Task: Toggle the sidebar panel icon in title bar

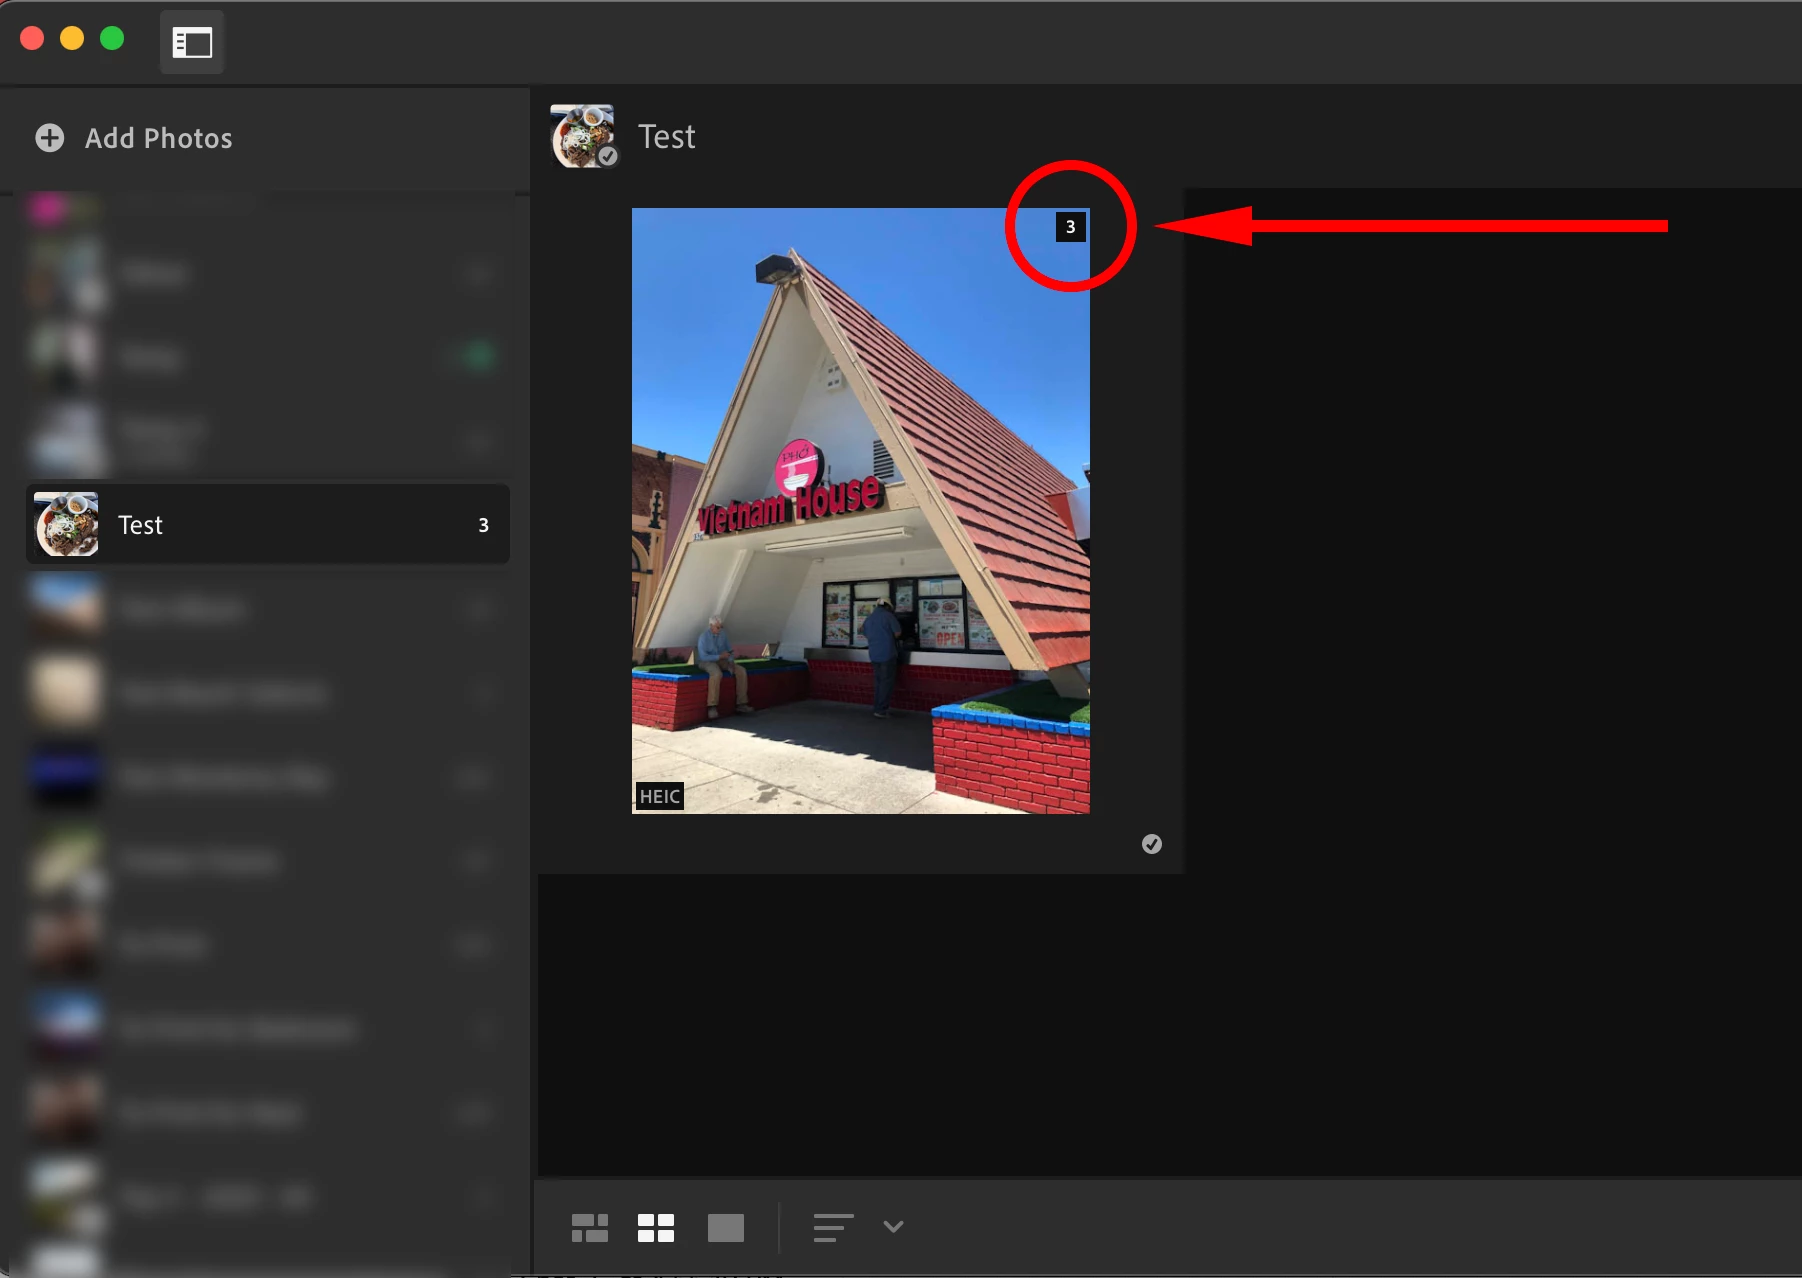Action: 192,42
